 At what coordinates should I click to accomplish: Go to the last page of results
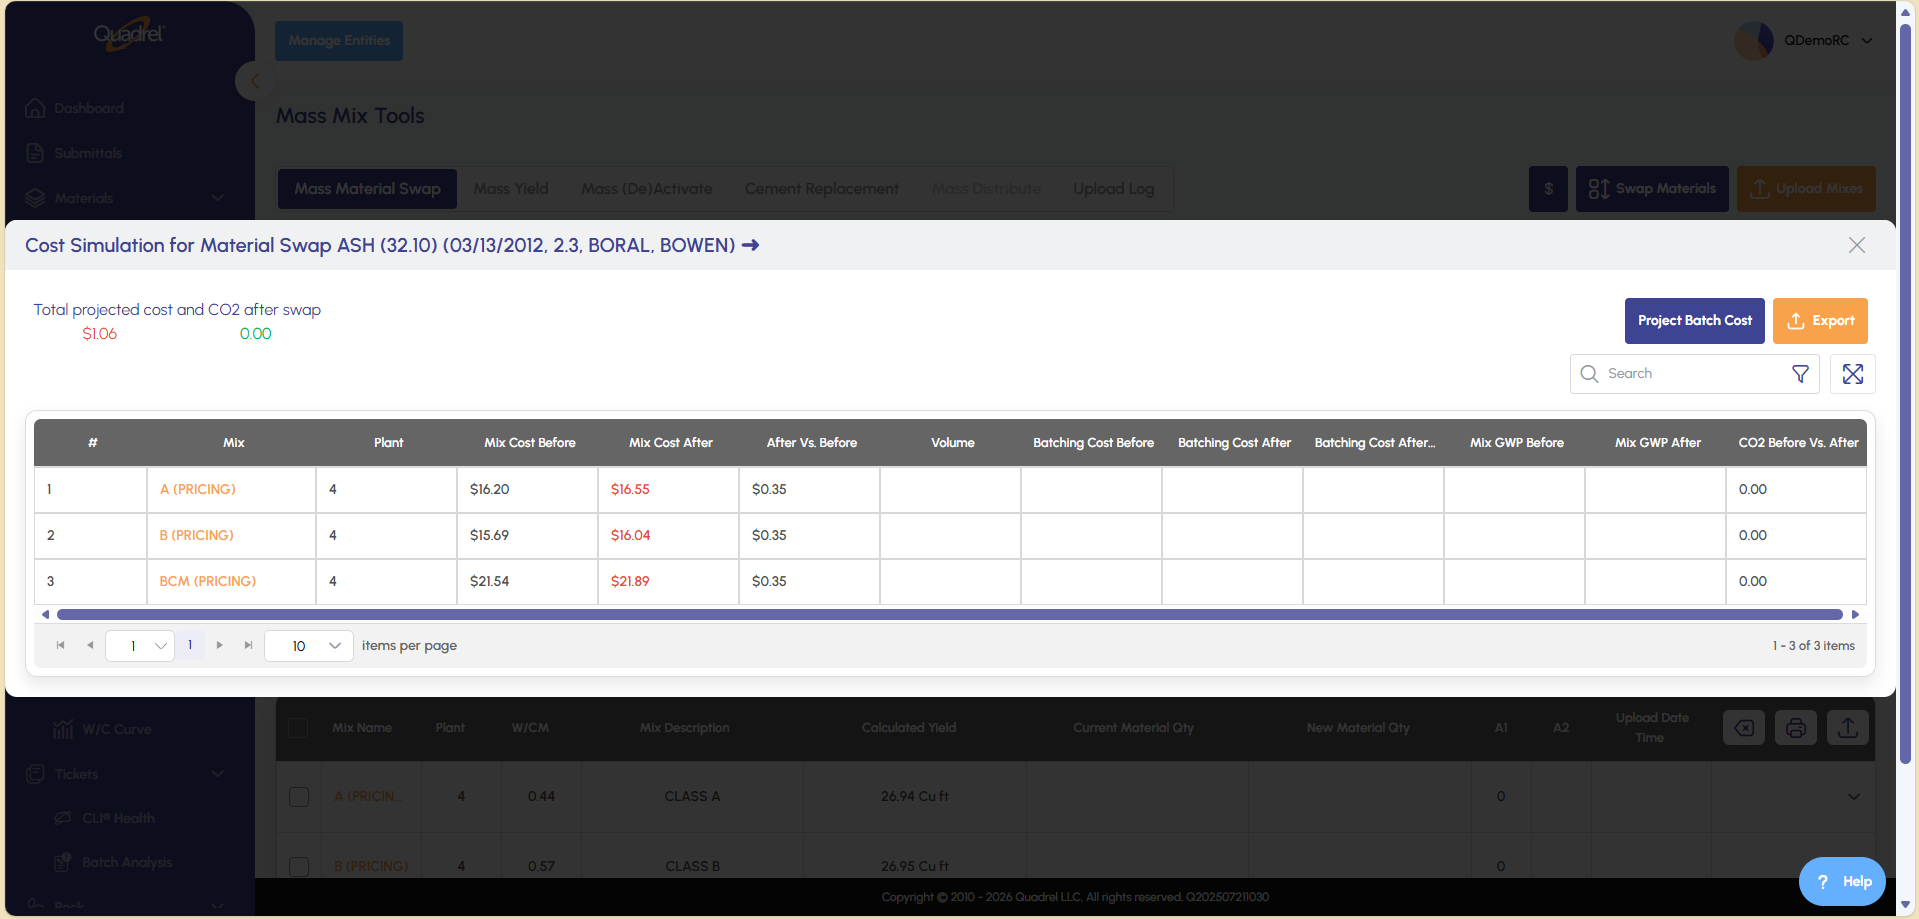pos(249,646)
